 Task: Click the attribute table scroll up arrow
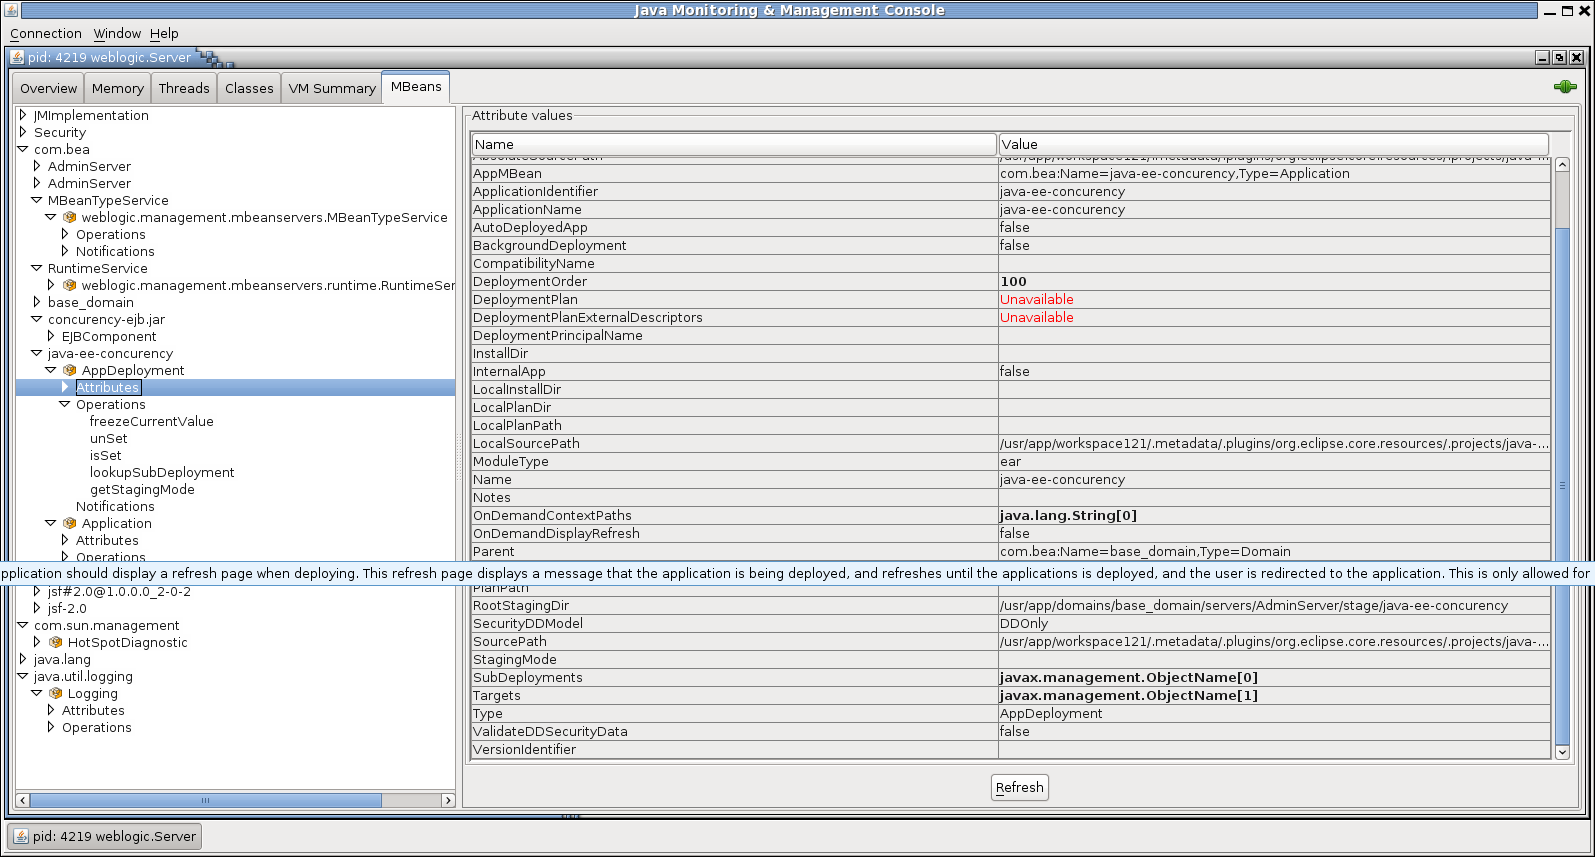1562,165
